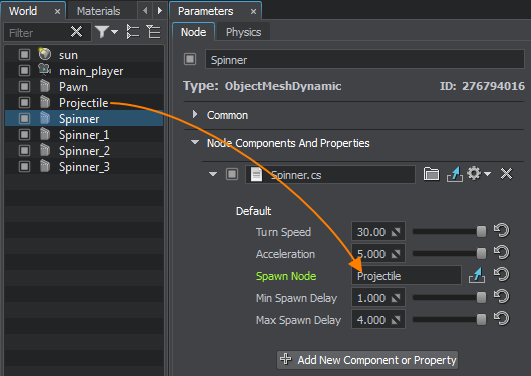The image size is (531, 376).
Task: Click select-node arrow icon beside Spawn Node field
Action: point(477,275)
